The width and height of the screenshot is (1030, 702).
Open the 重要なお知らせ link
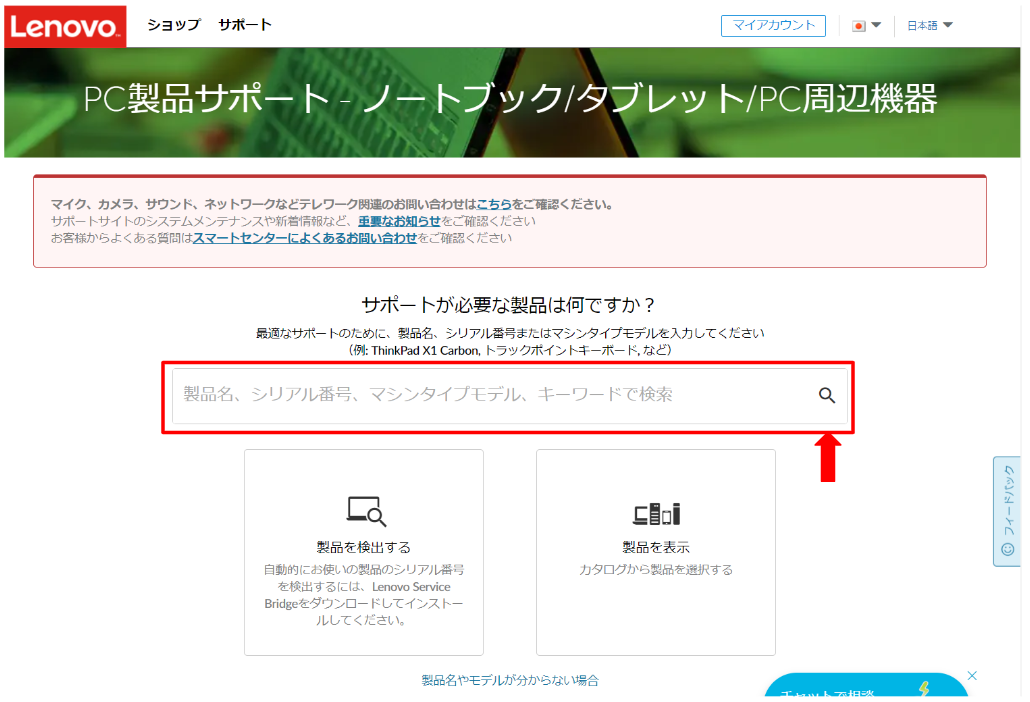click(399, 221)
